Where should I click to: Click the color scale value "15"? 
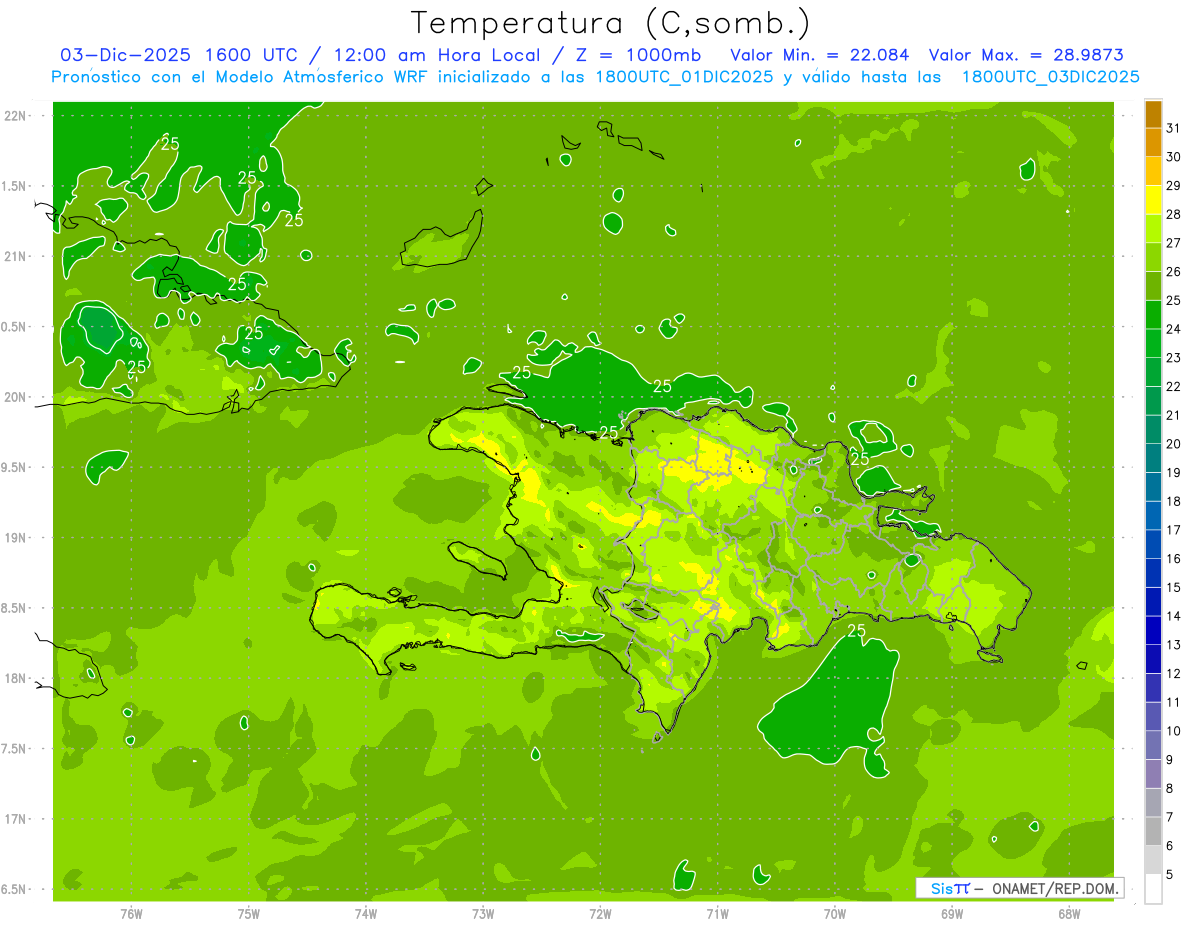[x=1174, y=588]
